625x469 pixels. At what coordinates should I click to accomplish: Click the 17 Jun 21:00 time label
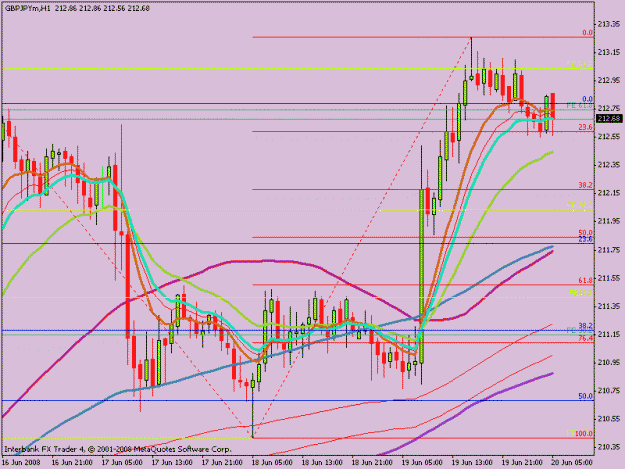tap(222, 463)
